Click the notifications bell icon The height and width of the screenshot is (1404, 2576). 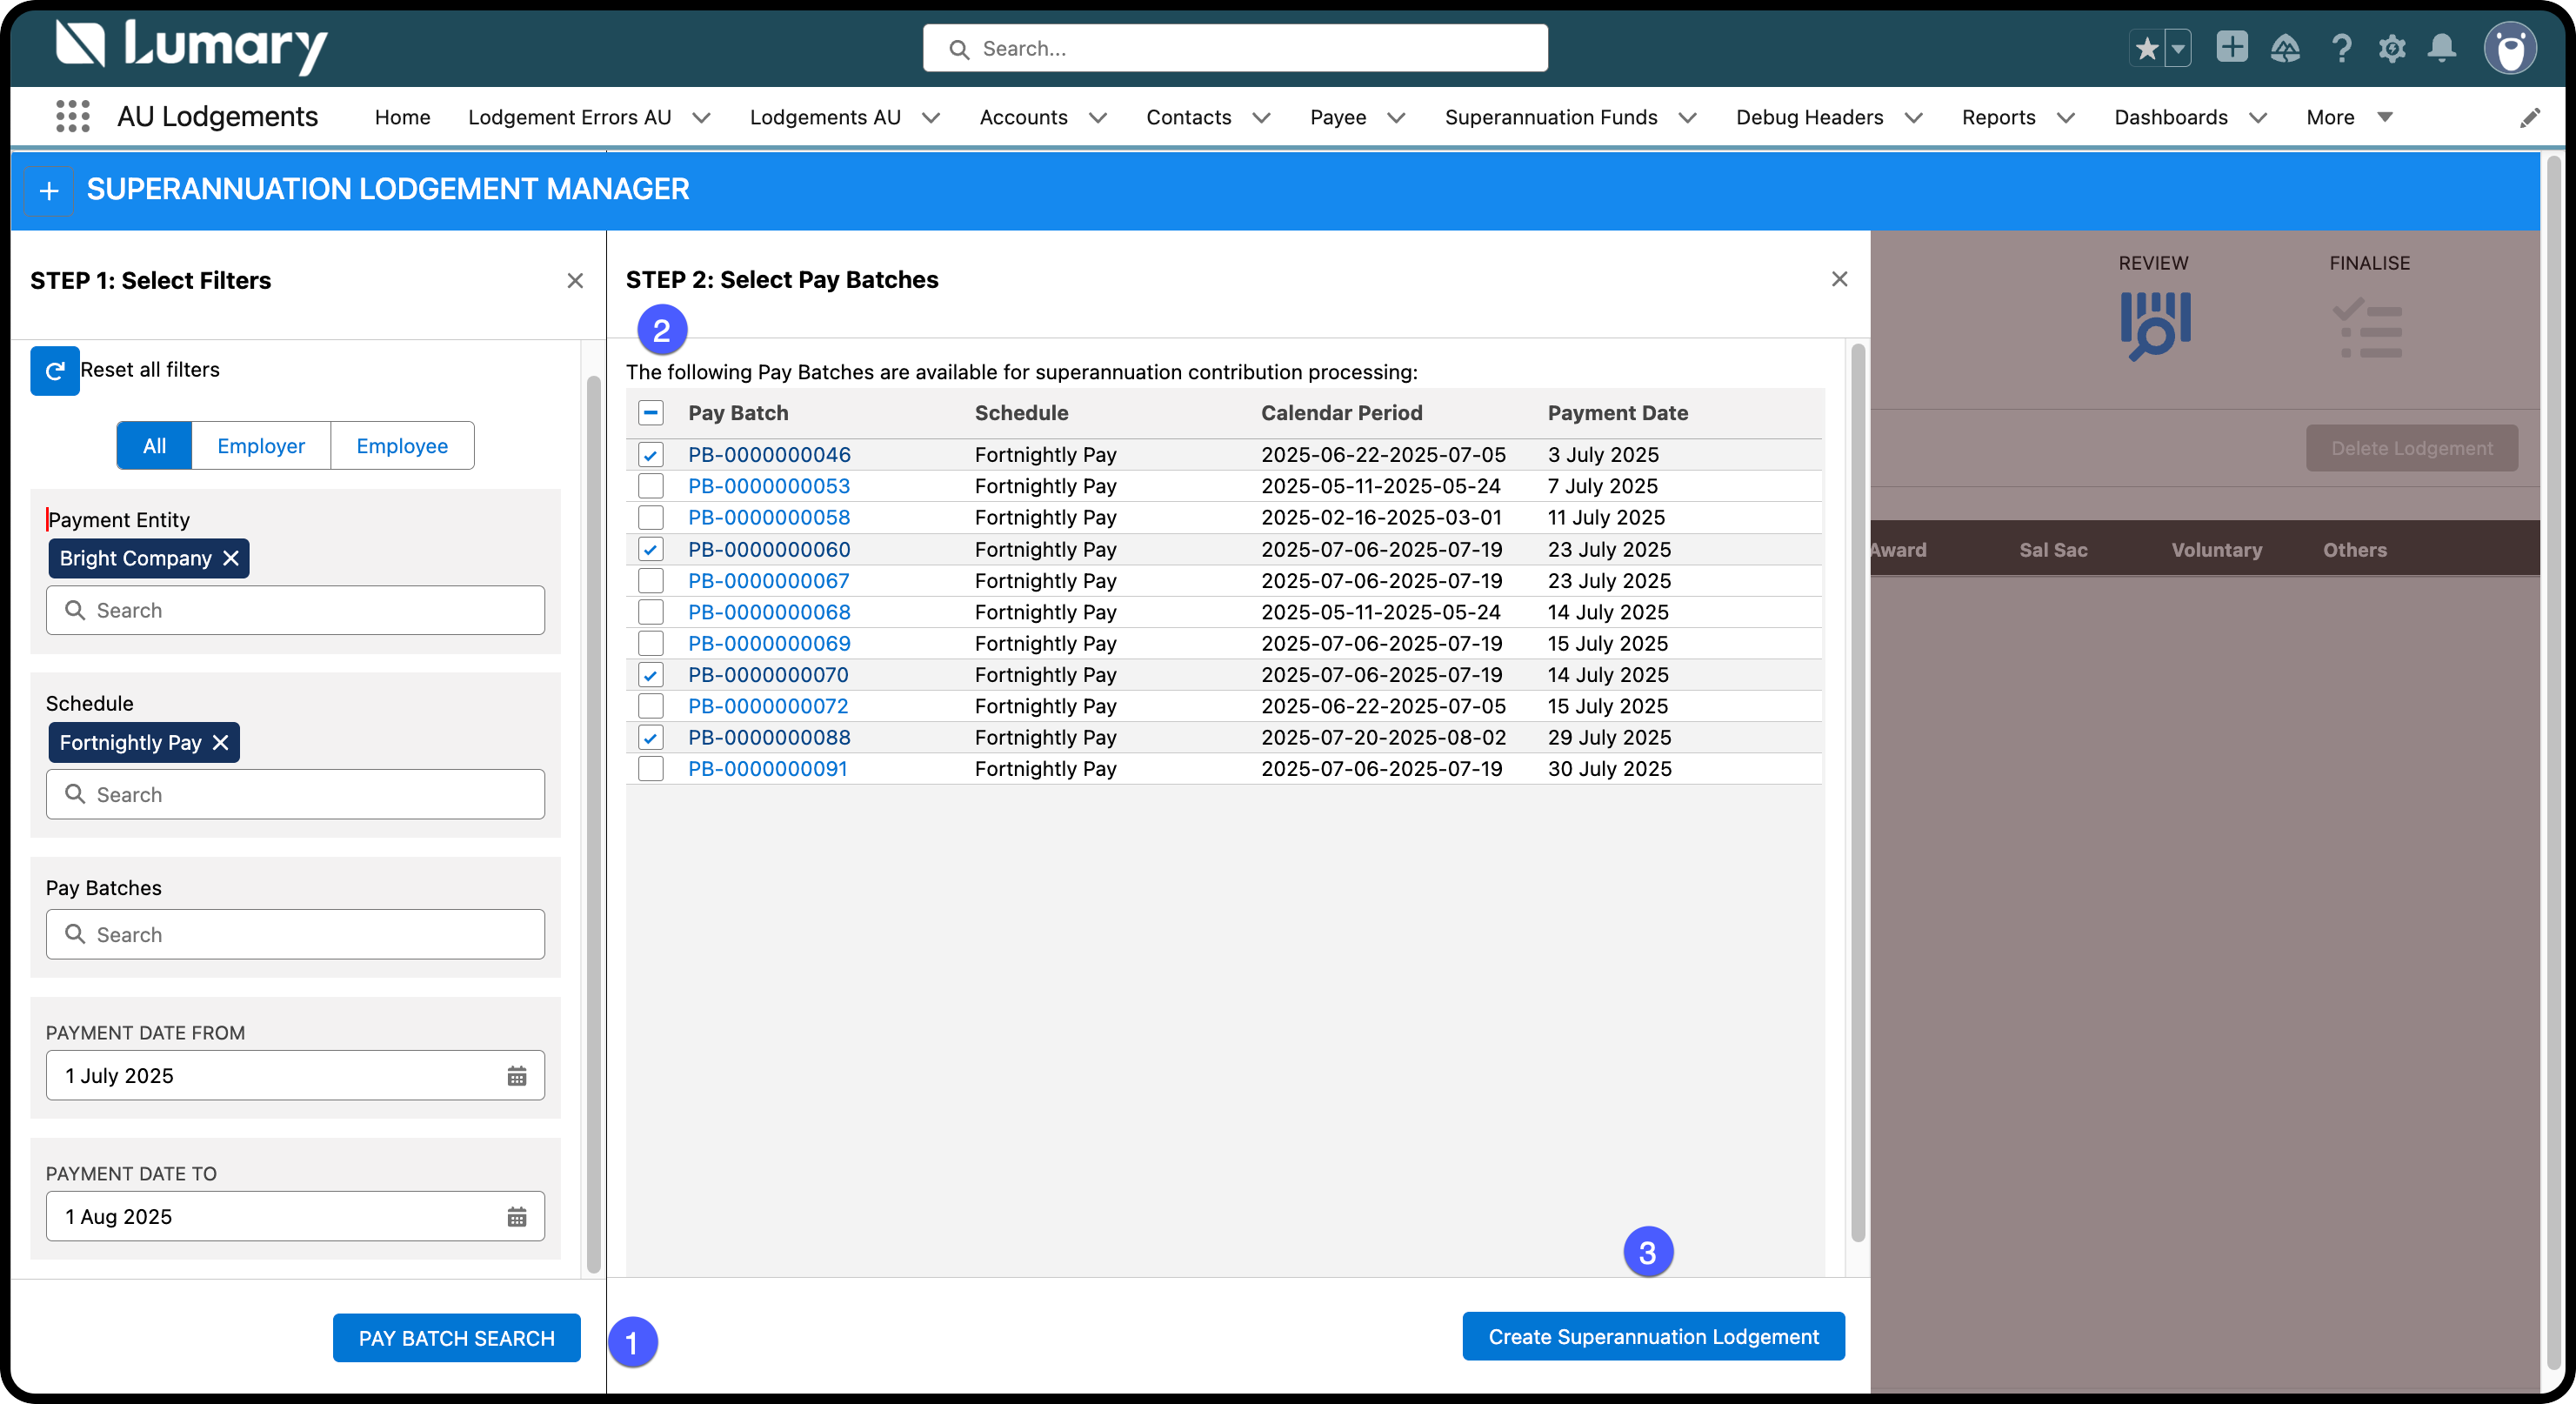(x=2441, y=48)
